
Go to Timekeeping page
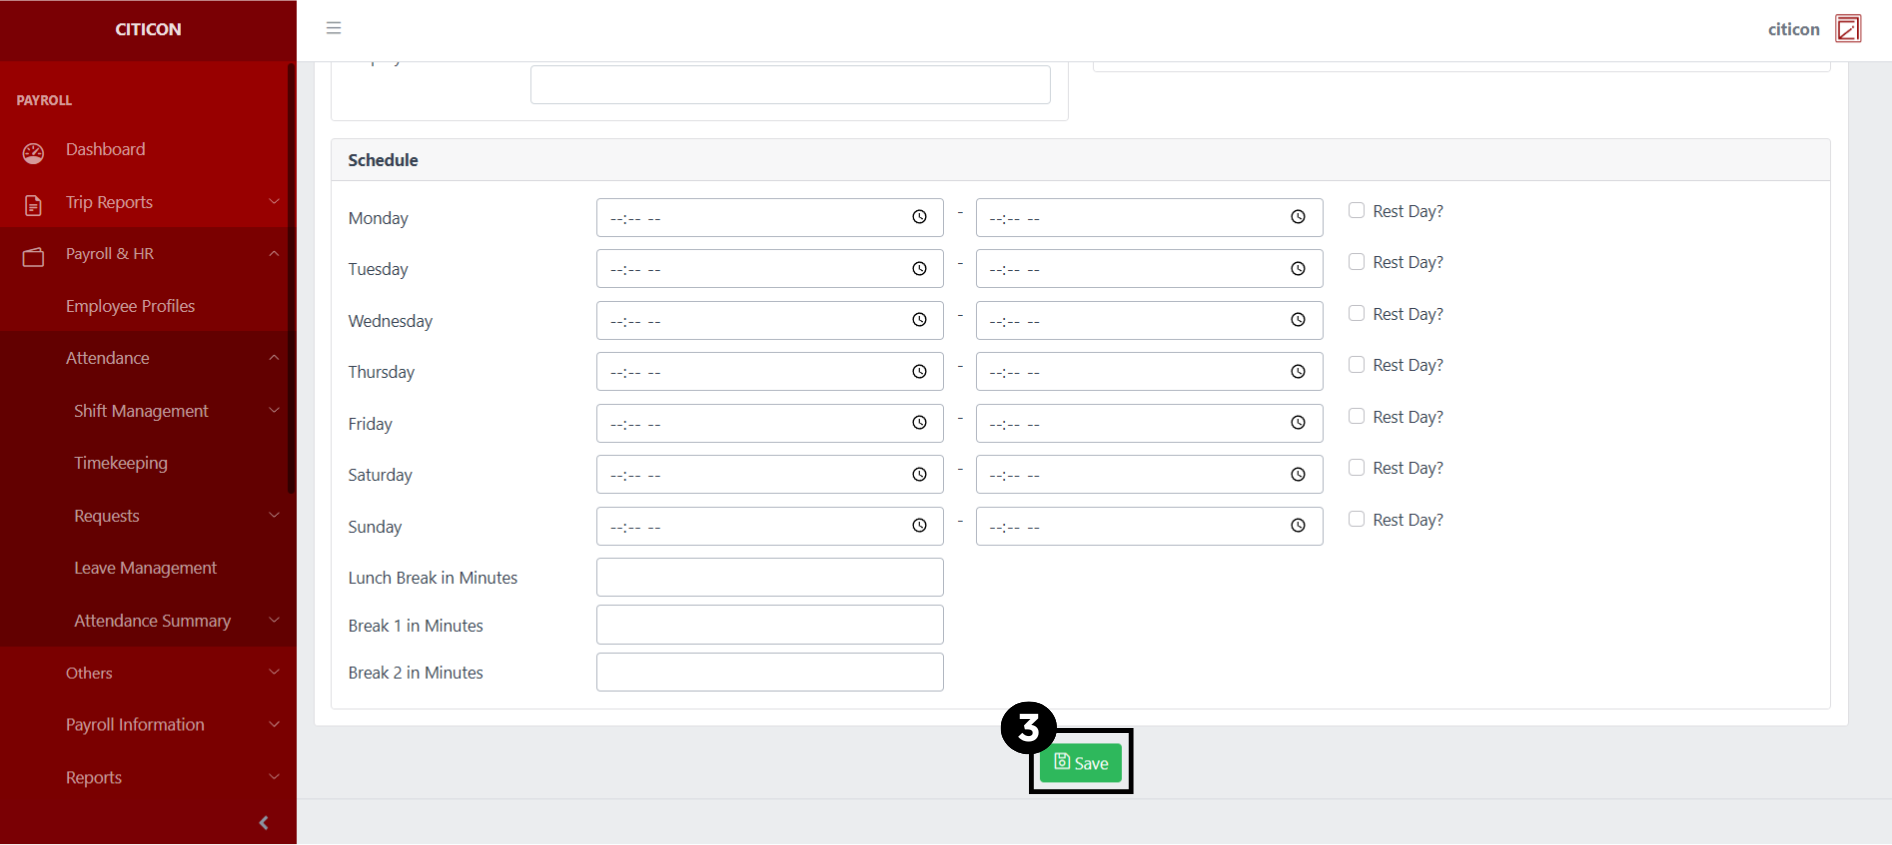[121, 463]
